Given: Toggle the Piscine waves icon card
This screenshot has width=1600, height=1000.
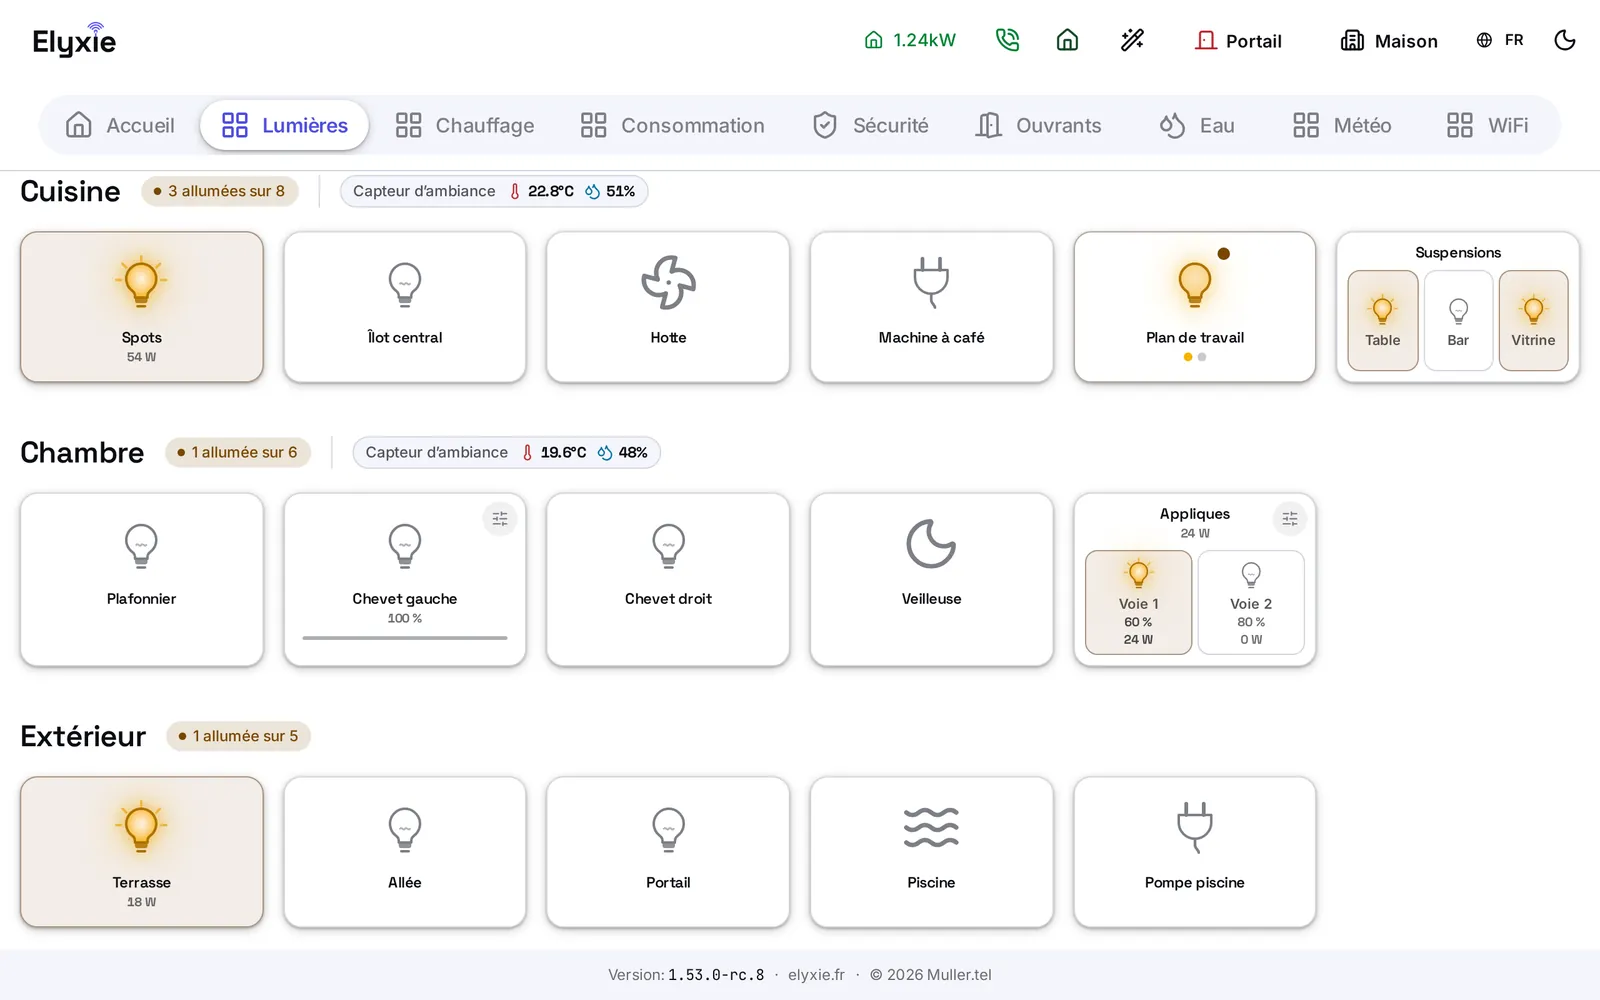Looking at the screenshot, I should (932, 852).
